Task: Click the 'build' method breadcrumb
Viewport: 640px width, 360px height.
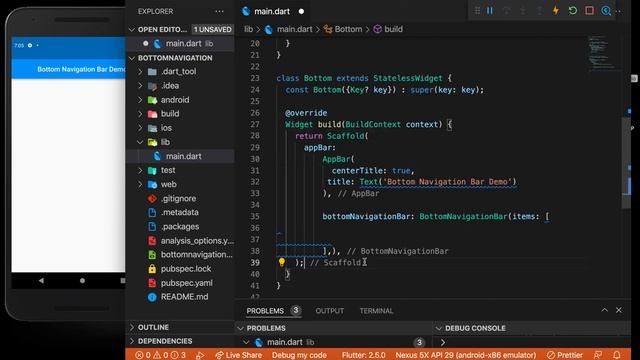Action: [x=388, y=29]
